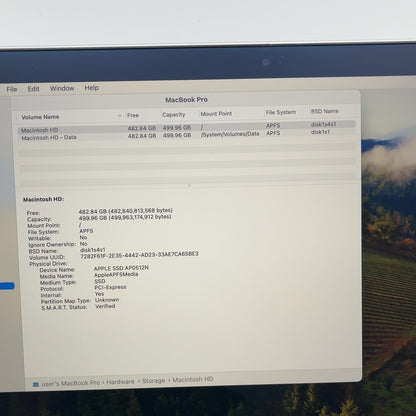This screenshot has height=416, width=416.
Task: Sort the table by Volume Name column
Action: 40,117
